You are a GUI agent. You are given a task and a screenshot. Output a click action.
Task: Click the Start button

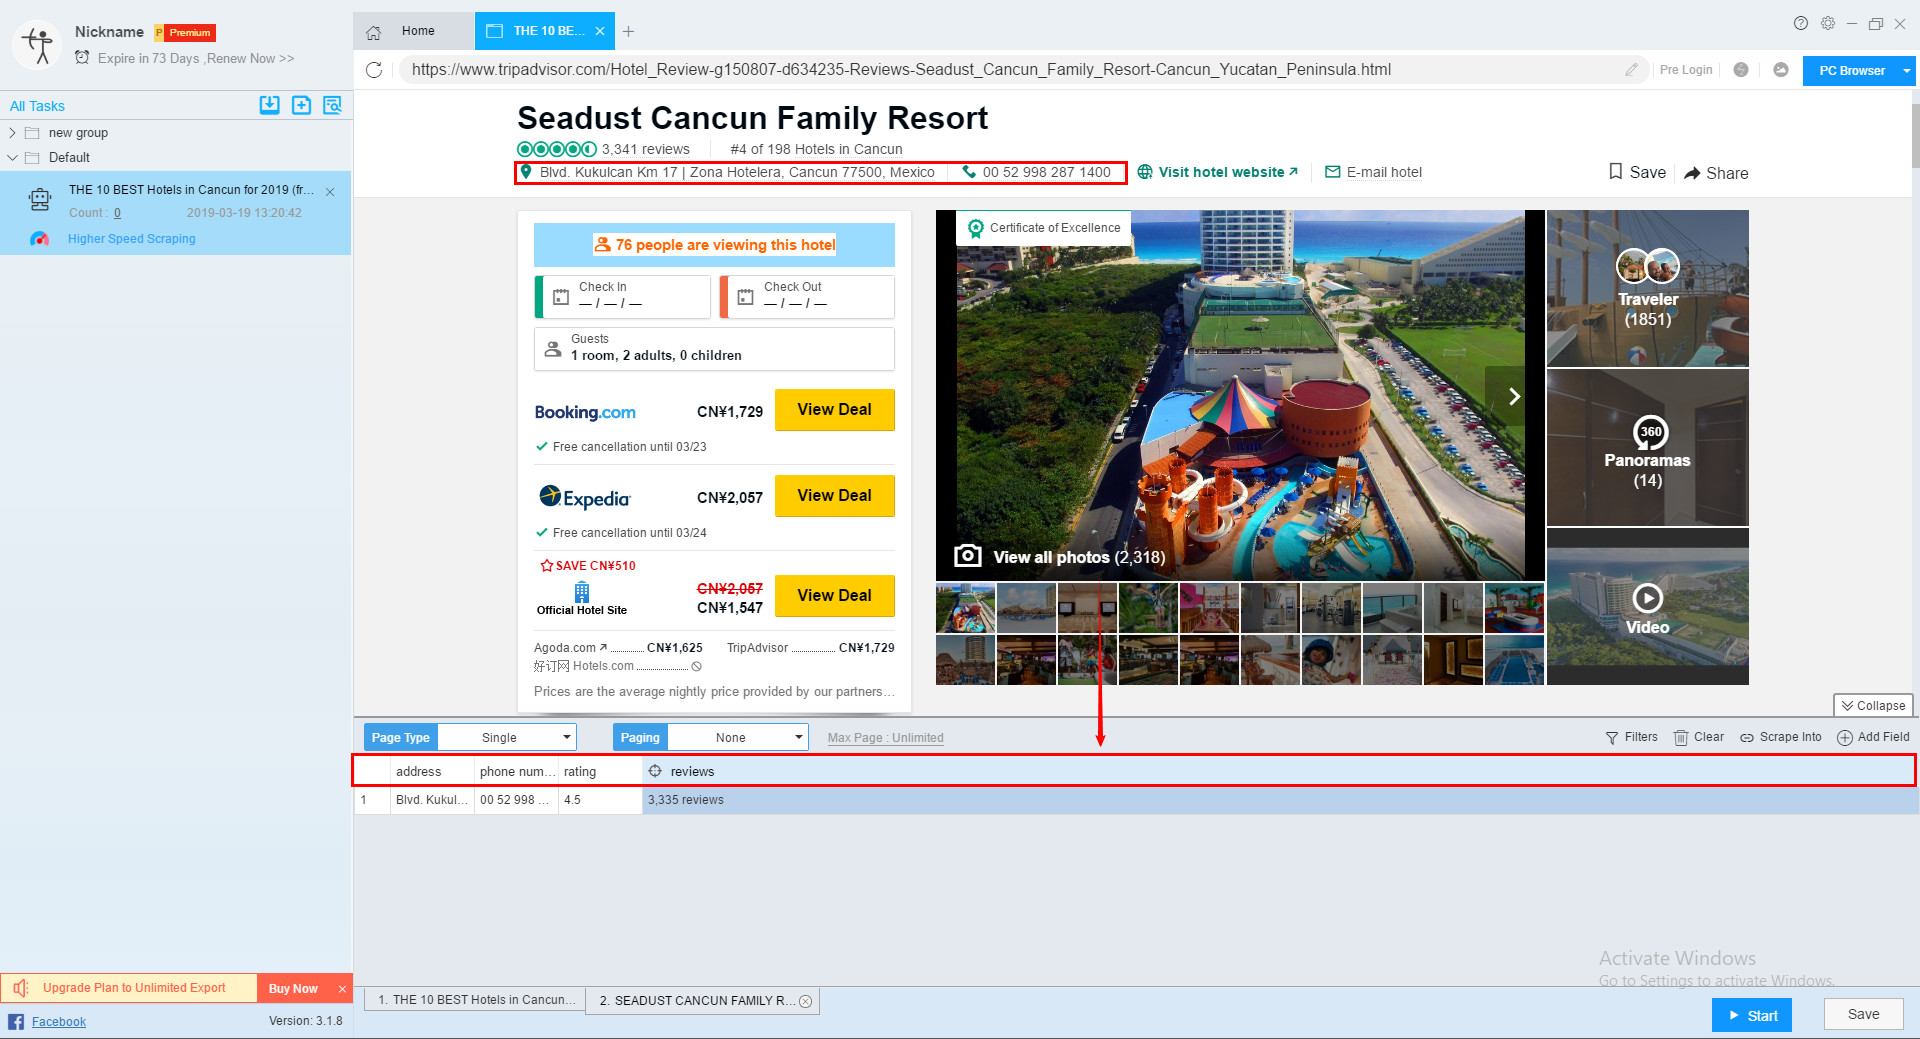[1751, 1015]
